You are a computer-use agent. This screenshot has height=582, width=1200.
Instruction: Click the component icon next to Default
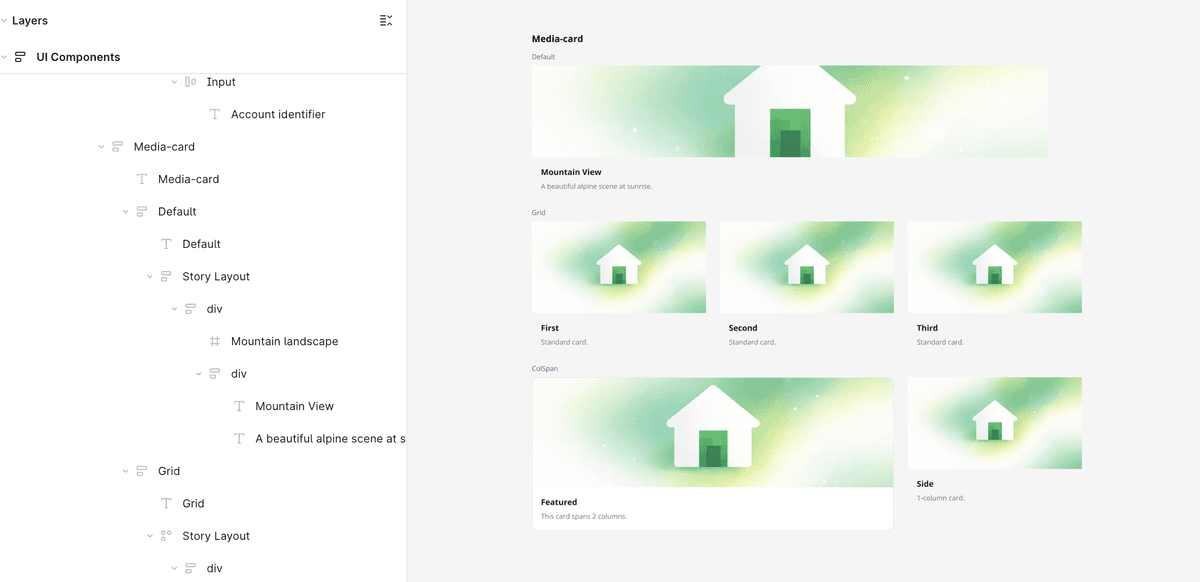[142, 211]
